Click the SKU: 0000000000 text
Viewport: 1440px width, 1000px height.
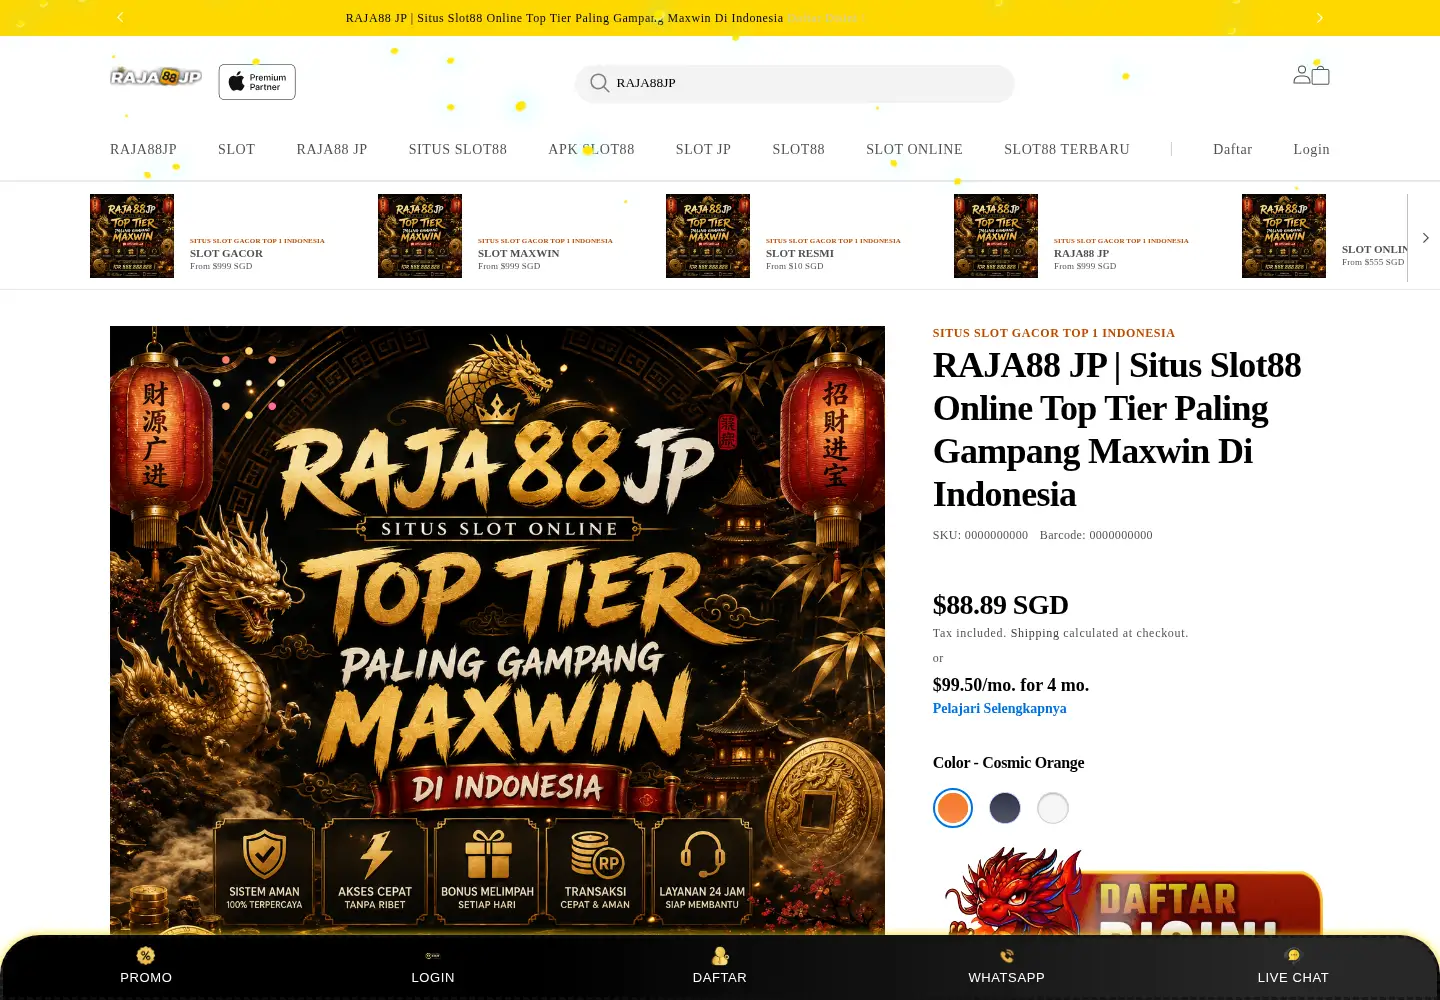(980, 535)
